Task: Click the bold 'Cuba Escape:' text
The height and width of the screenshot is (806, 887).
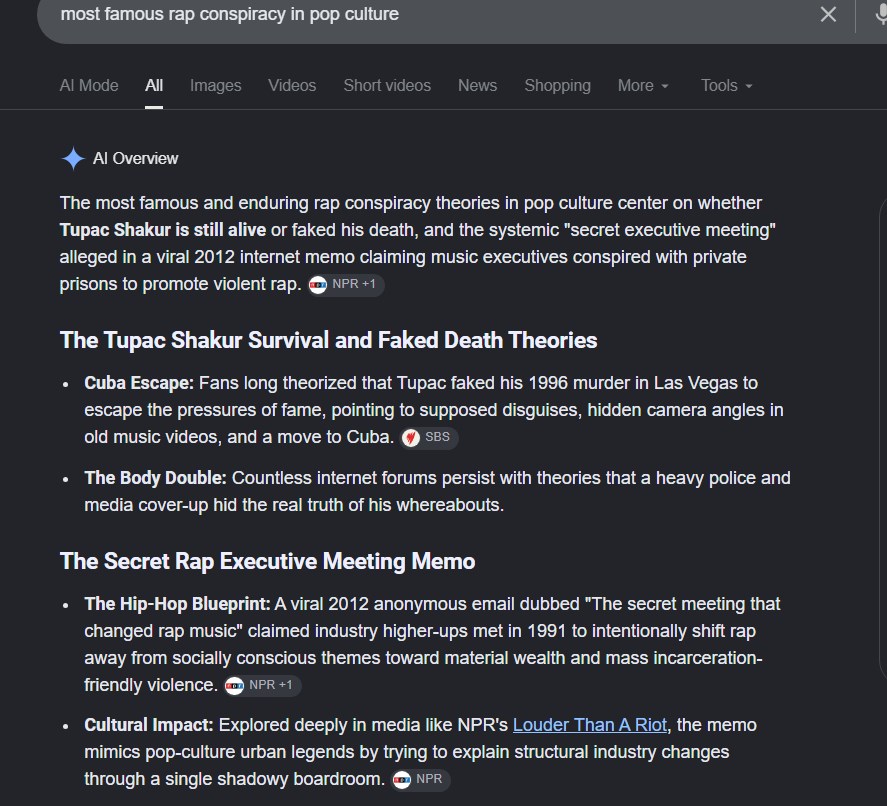Action: click(139, 383)
